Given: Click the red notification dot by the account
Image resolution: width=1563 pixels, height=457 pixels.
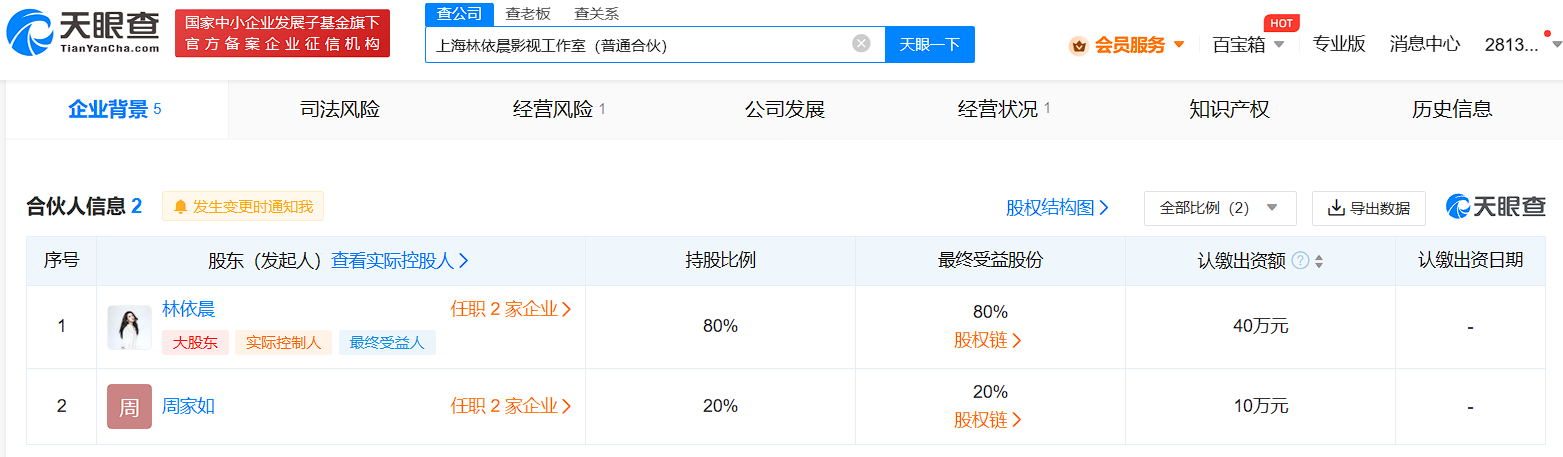Looking at the screenshot, I should pyautogui.click(x=1548, y=33).
